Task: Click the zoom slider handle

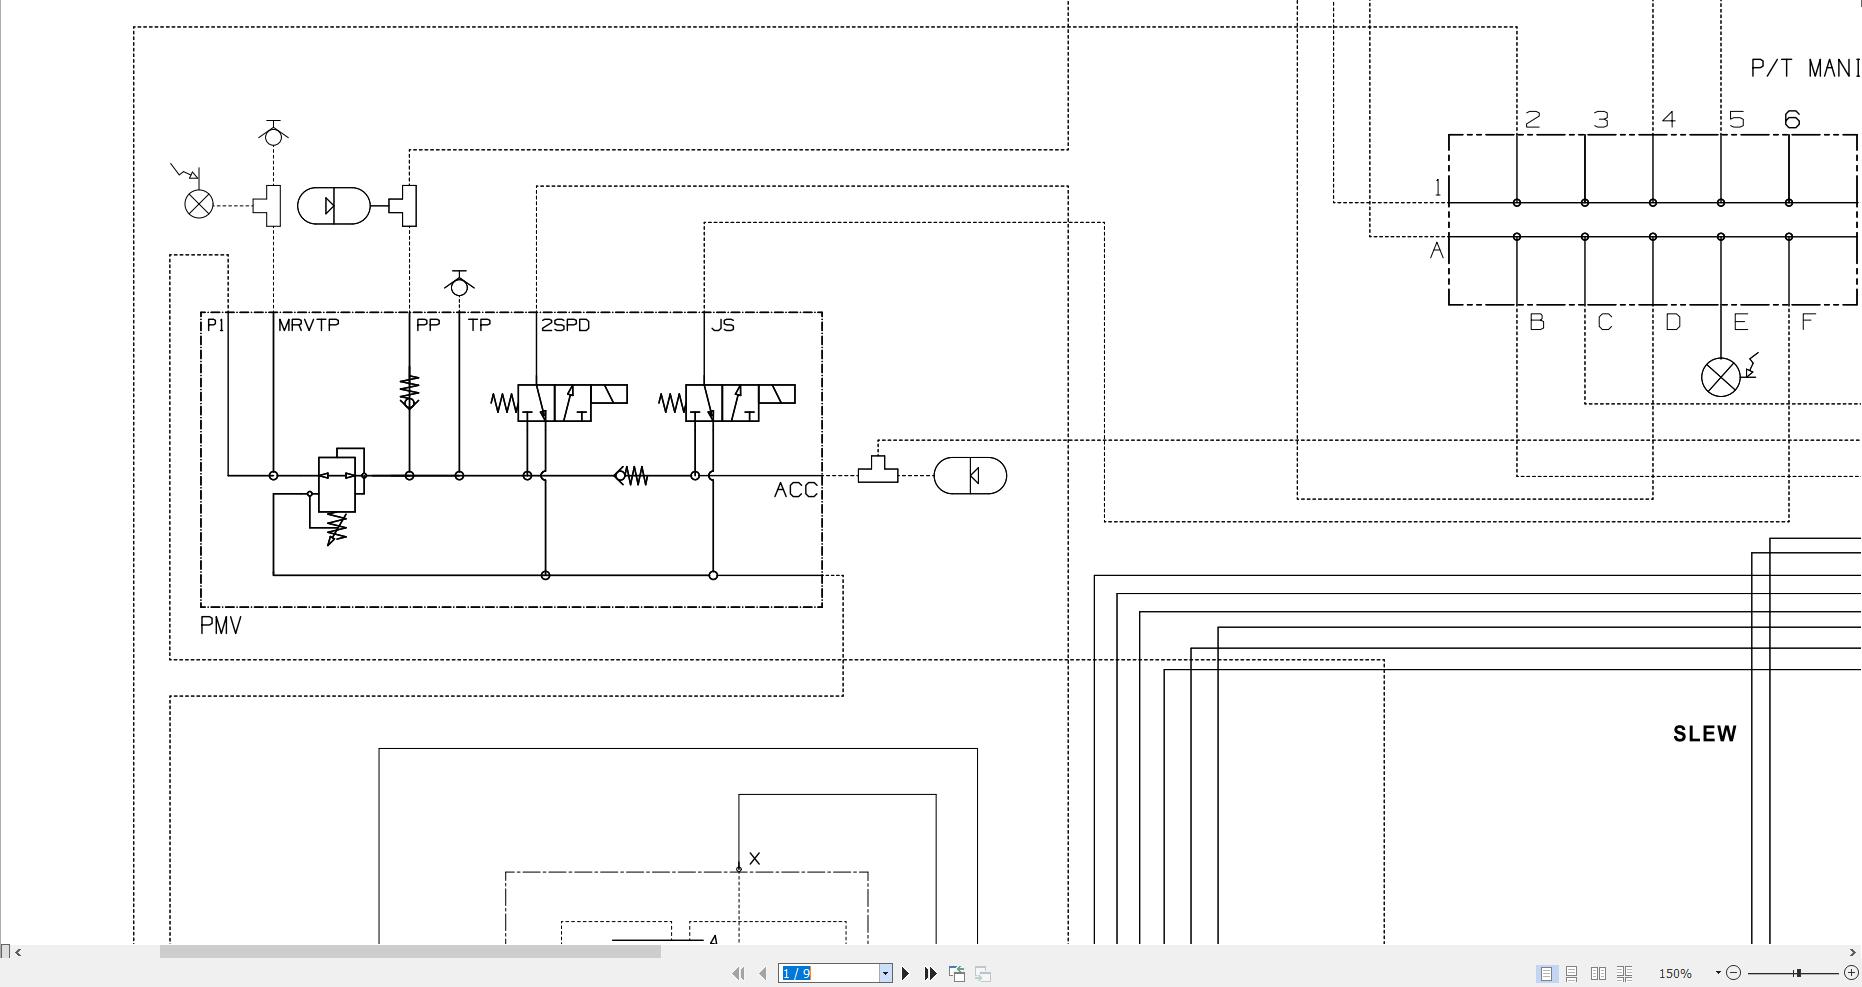Action: 1797,973
